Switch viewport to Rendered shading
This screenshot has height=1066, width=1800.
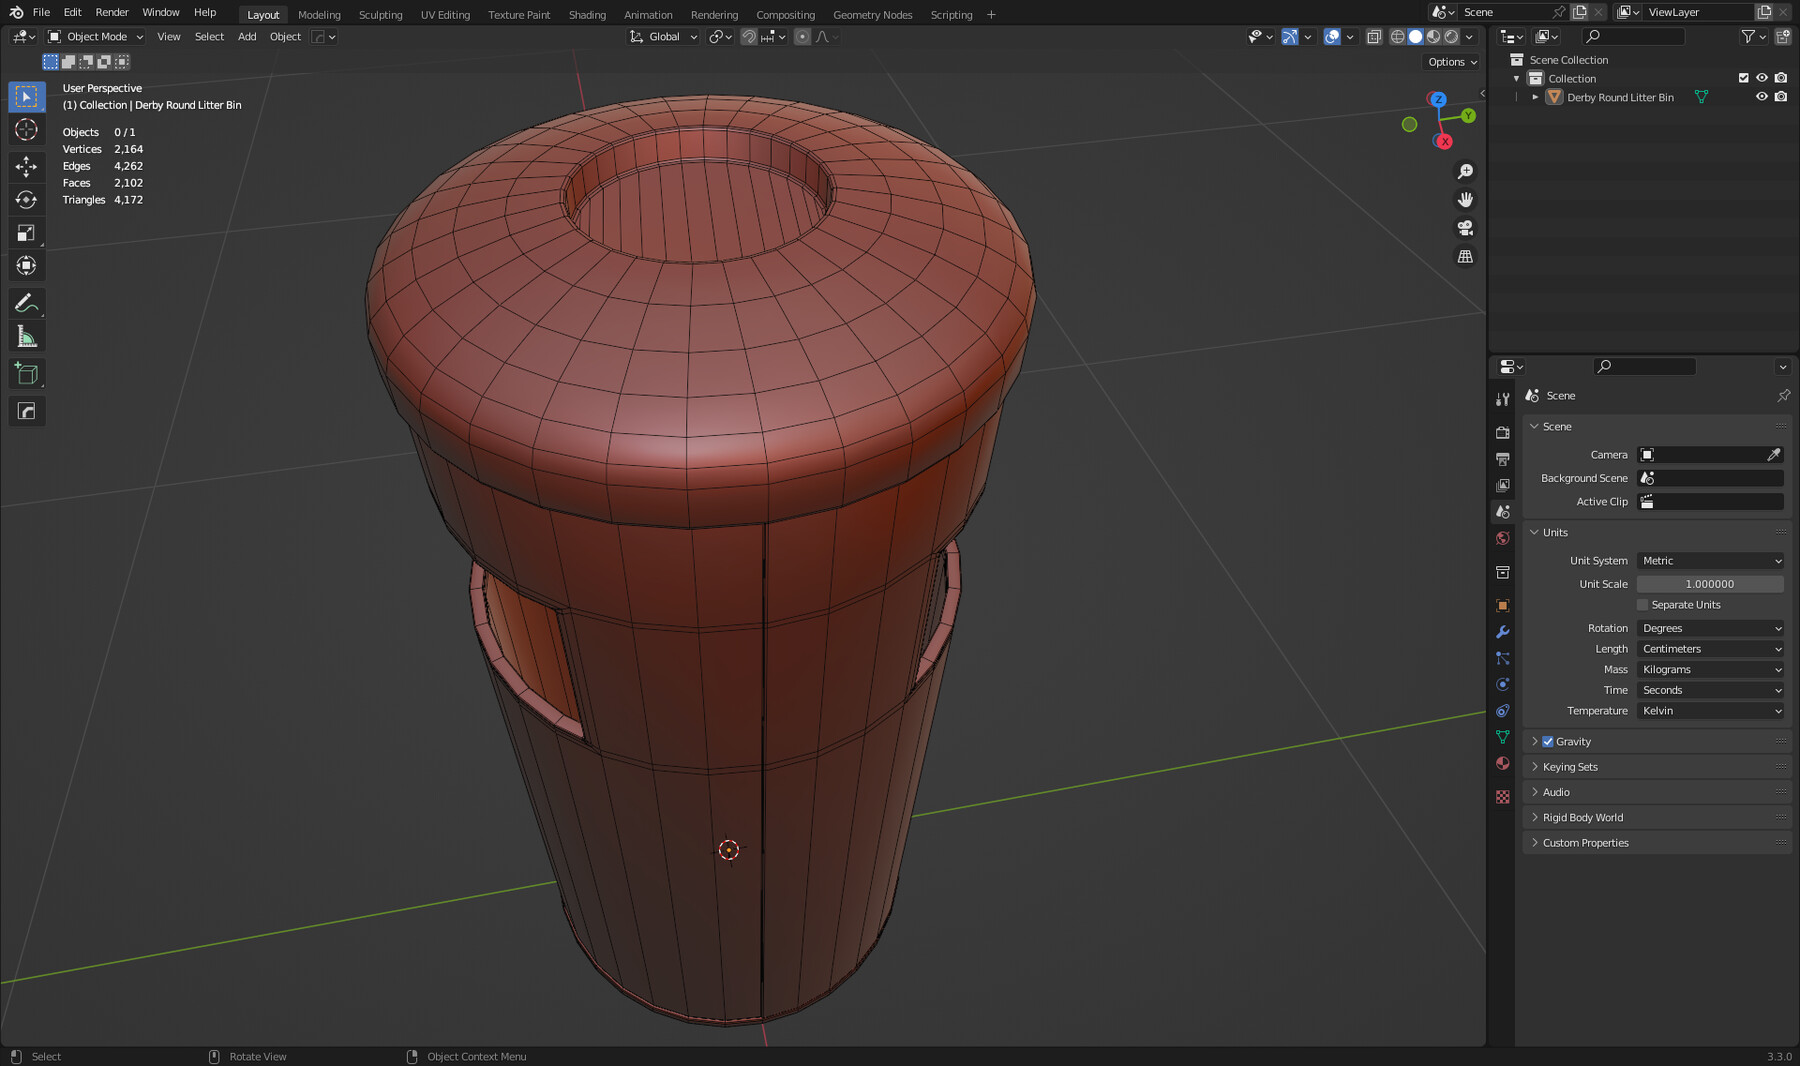(x=1450, y=36)
